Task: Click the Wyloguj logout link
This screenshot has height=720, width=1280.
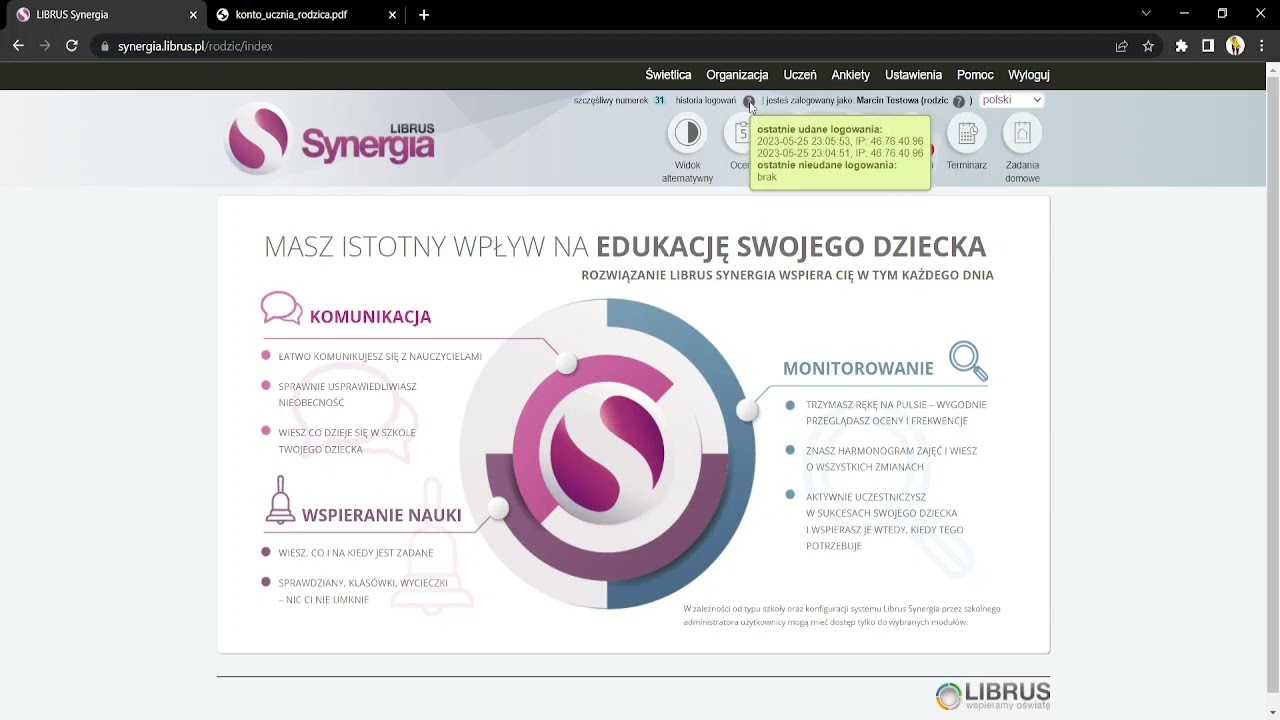Action: point(1029,75)
